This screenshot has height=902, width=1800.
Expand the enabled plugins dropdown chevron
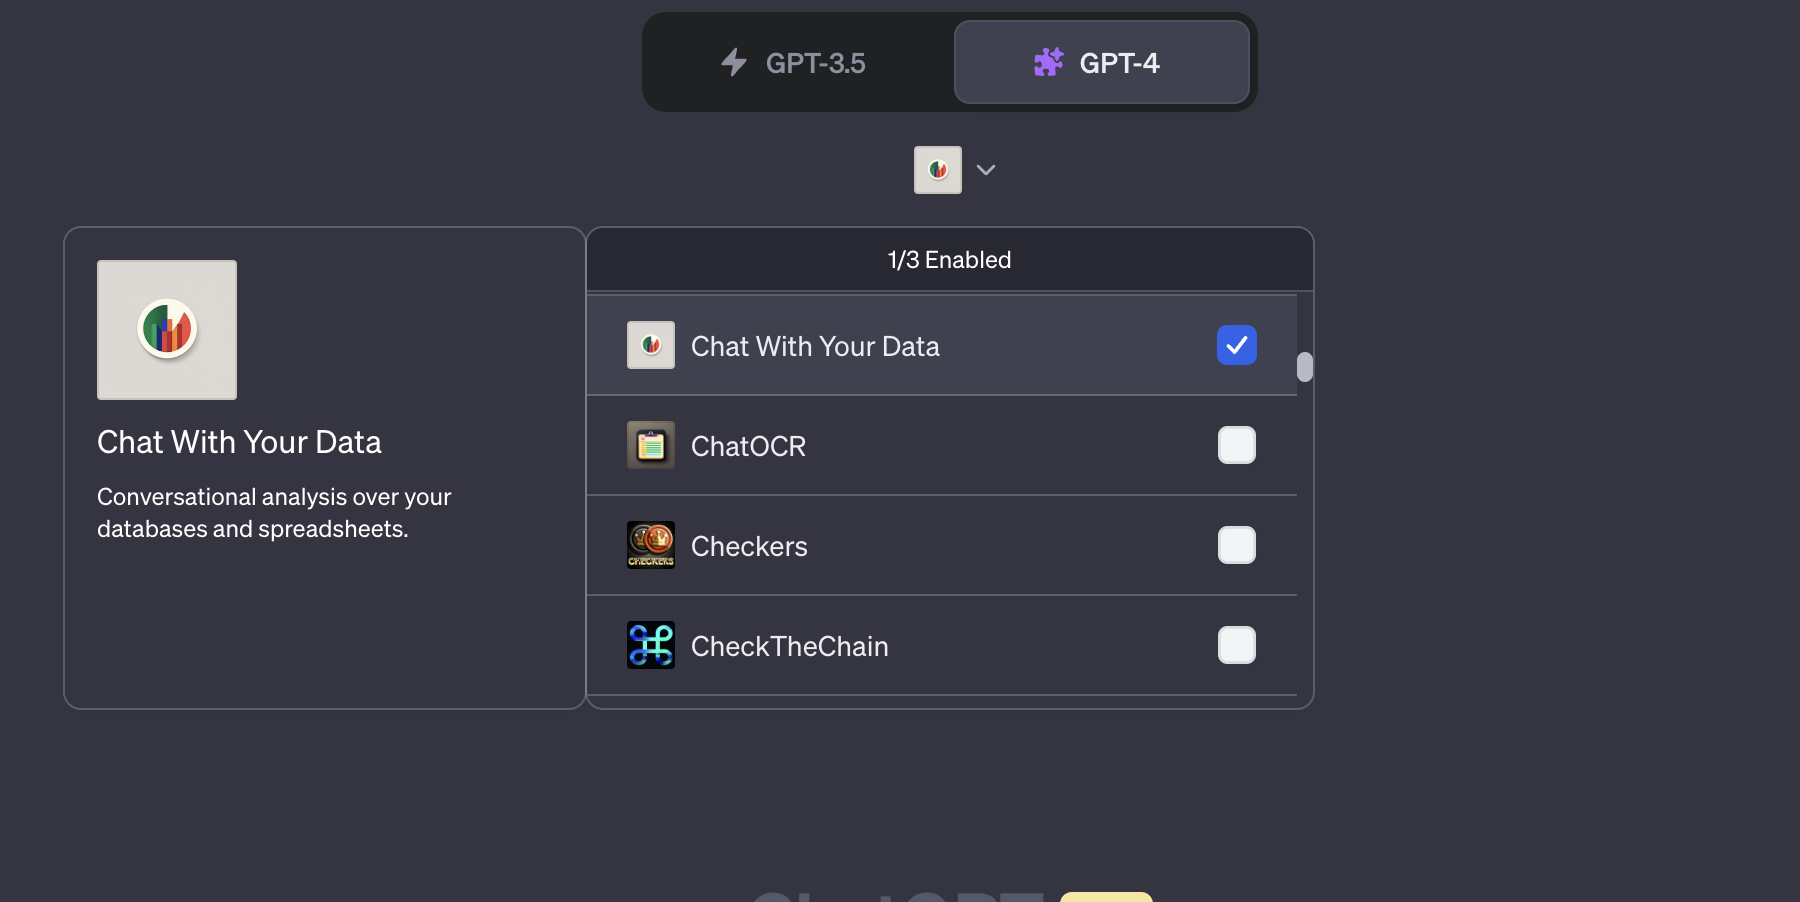pyautogui.click(x=985, y=170)
